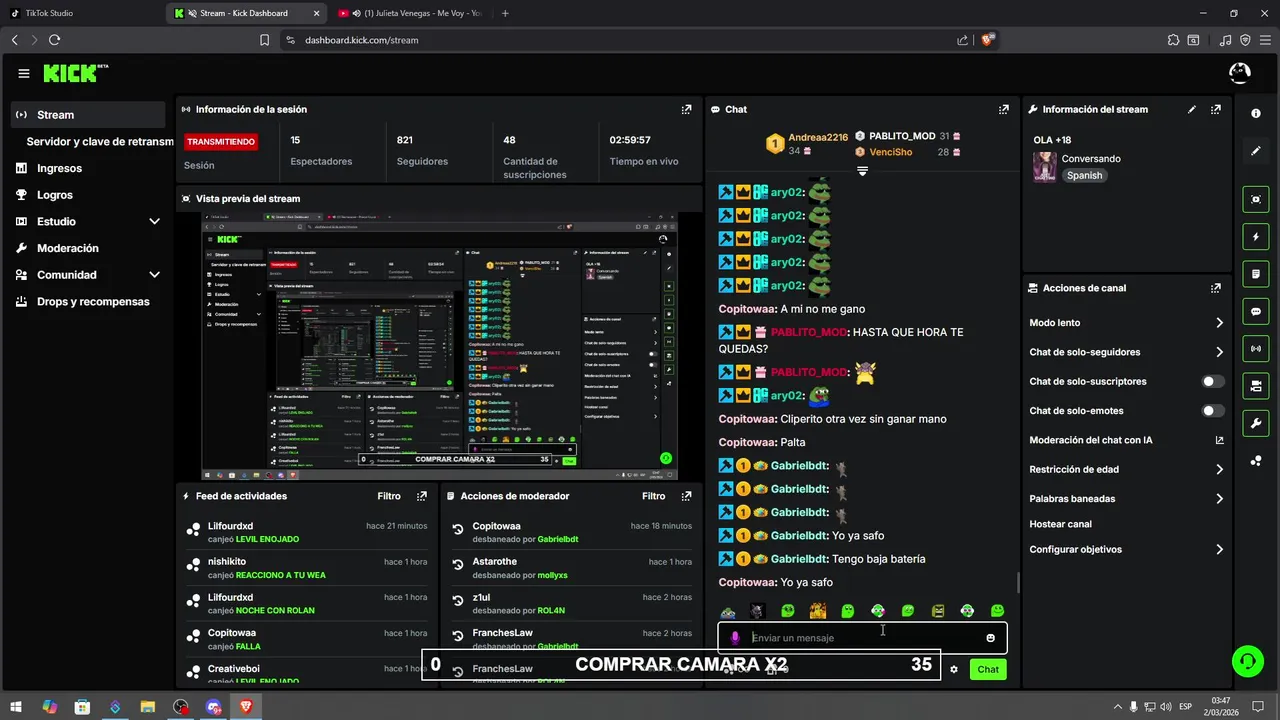The width and height of the screenshot is (1280, 720).
Task: Open Configurar objetivos options
Action: (1127, 549)
